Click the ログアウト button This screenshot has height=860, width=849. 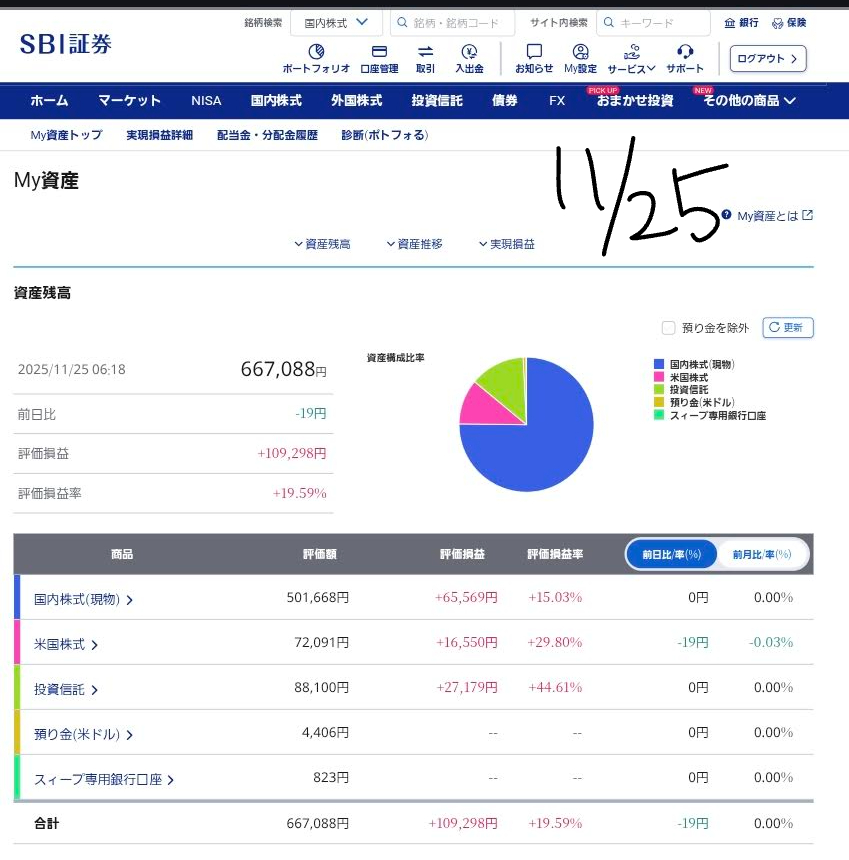(x=767, y=58)
